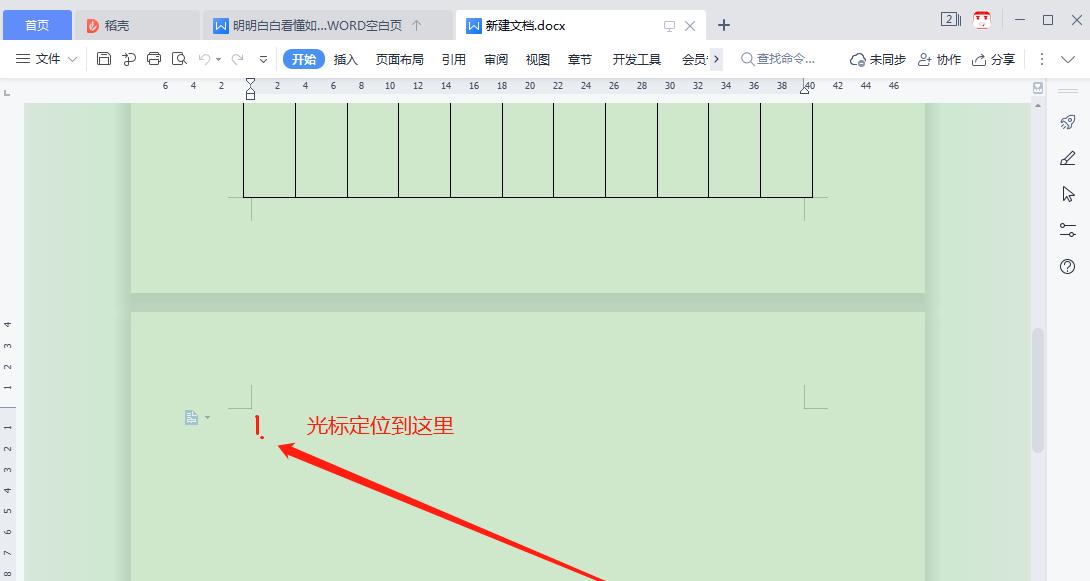Open the 审阅 ribbon tab

[x=496, y=59]
